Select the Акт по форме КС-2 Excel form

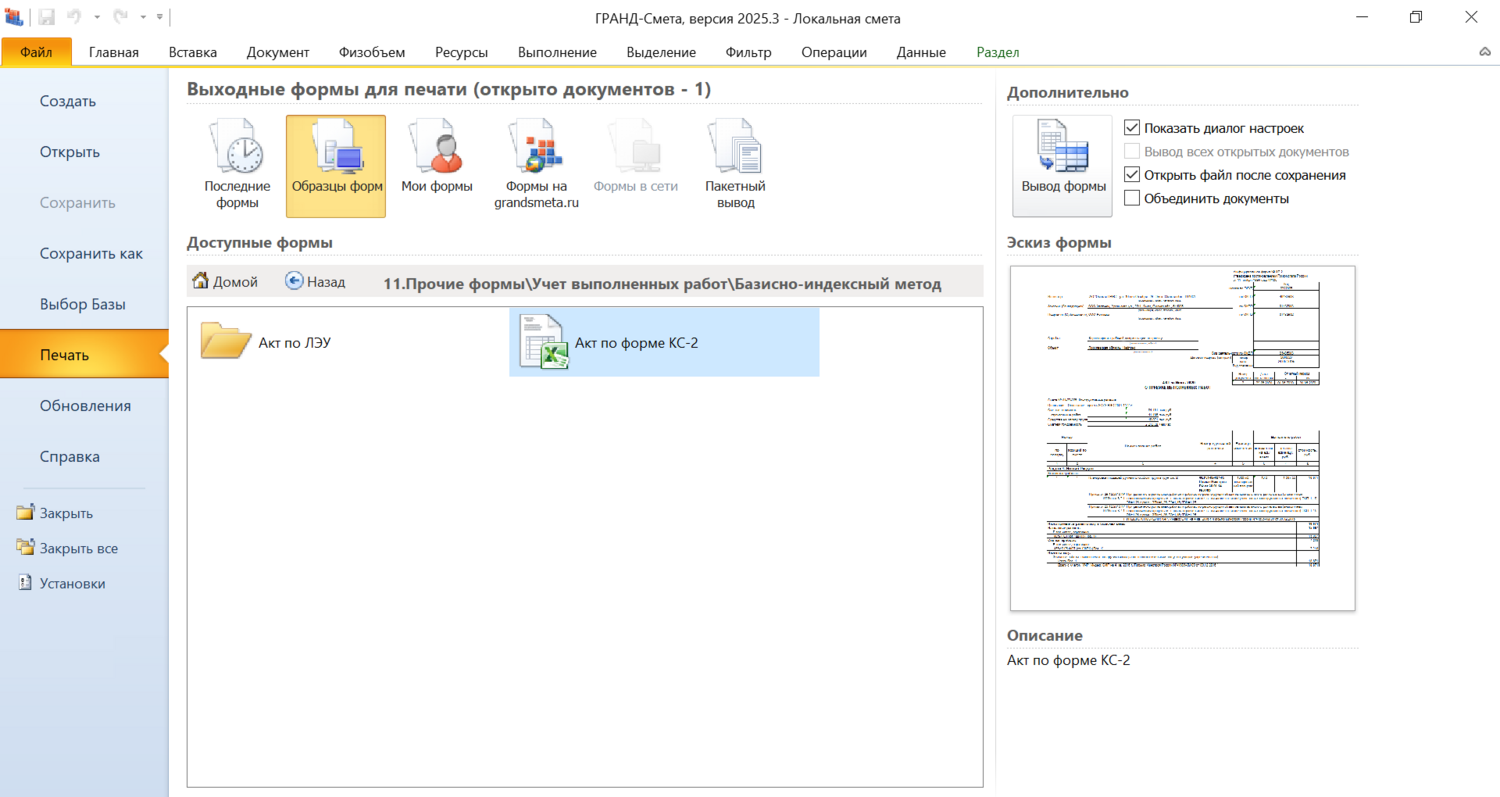664,342
